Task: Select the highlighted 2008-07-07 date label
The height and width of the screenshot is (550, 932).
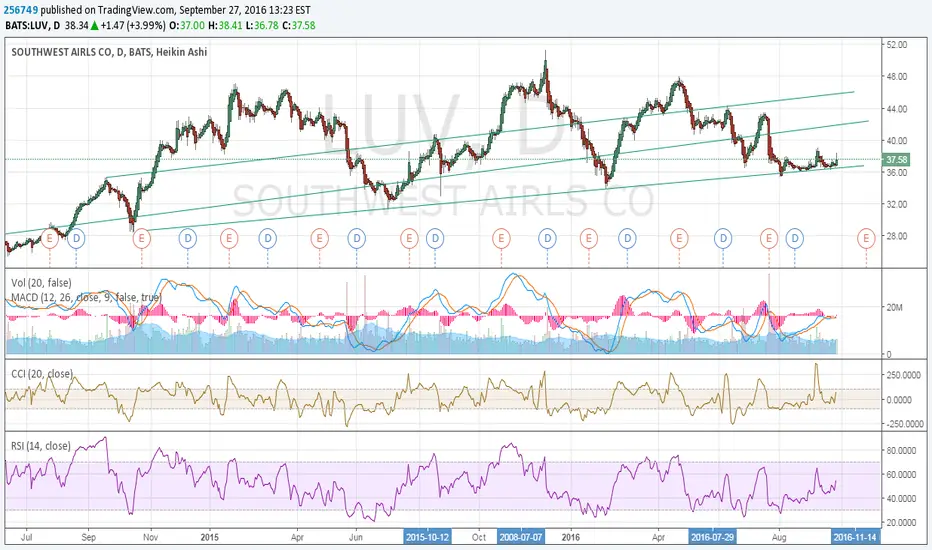Action: (x=521, y=537)
